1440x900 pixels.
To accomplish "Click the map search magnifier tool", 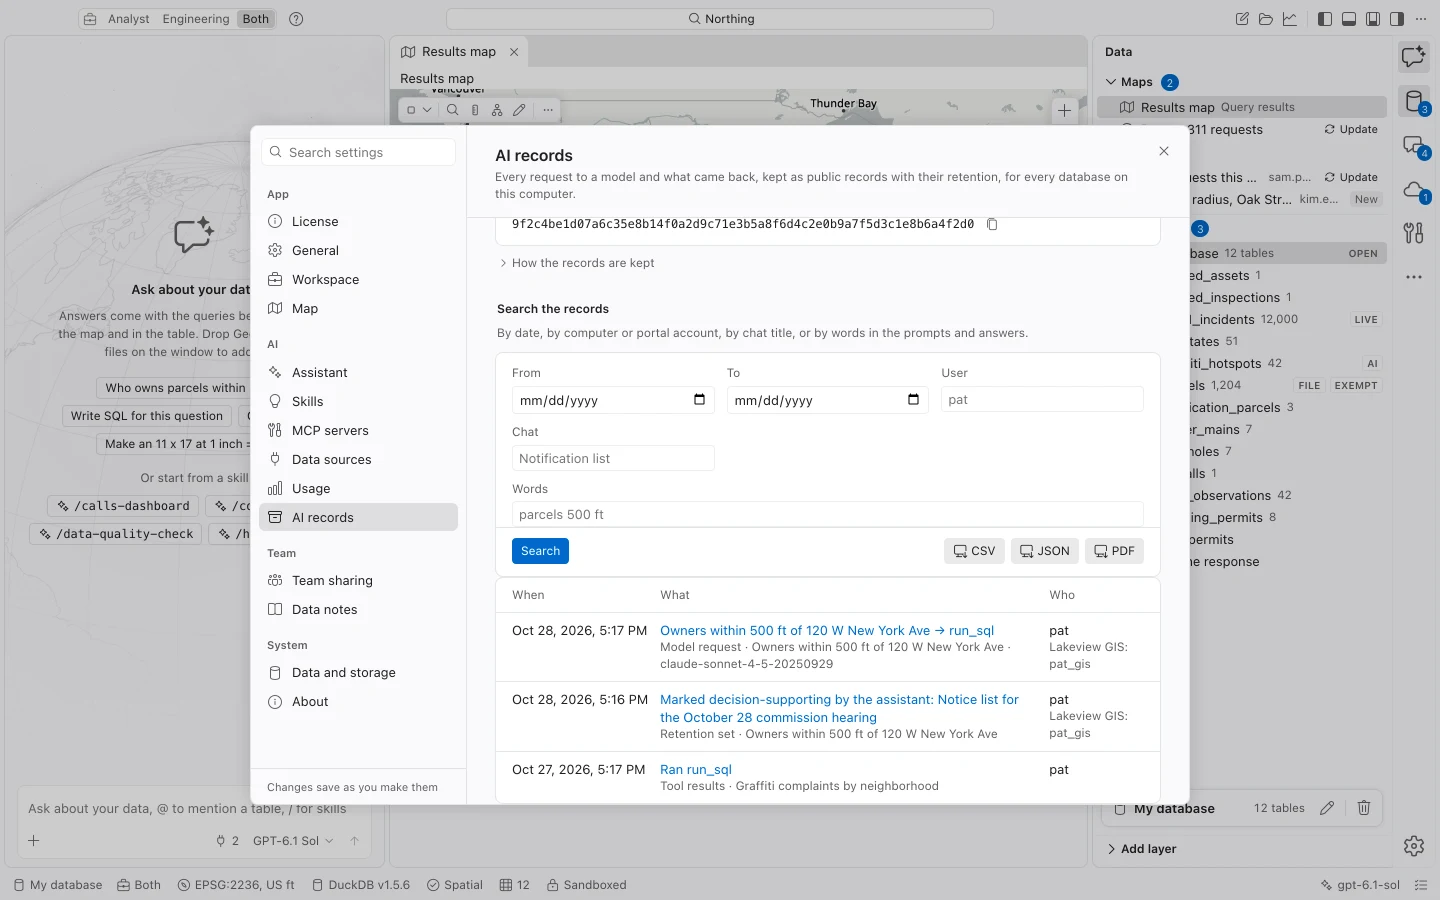I will (452, 110).
